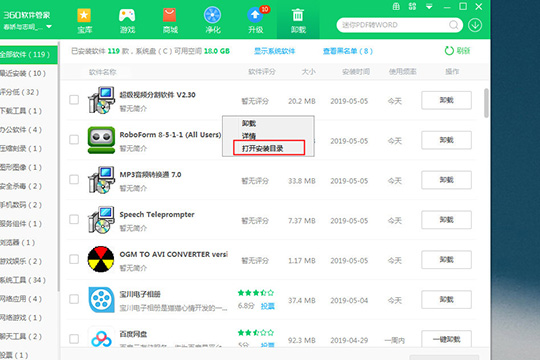Check the 百度网盘 checkbox
The height and width of the screenshot is (360, 540).
[x=74, y=339]
